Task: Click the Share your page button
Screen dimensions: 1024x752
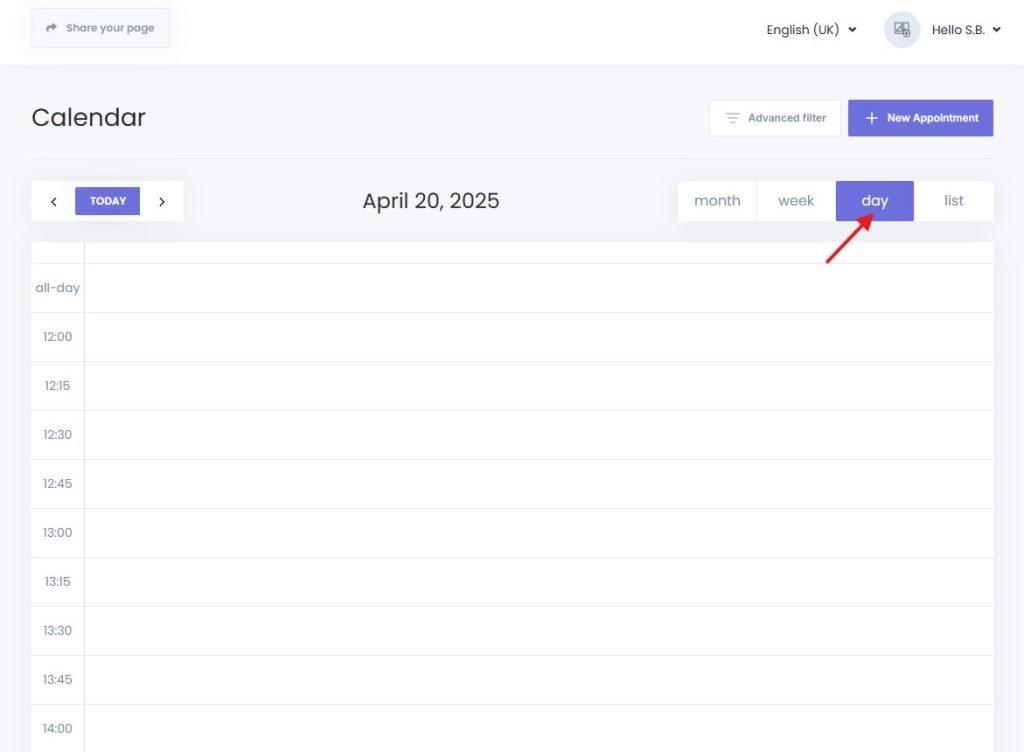Action: click(x=100, y=28)
